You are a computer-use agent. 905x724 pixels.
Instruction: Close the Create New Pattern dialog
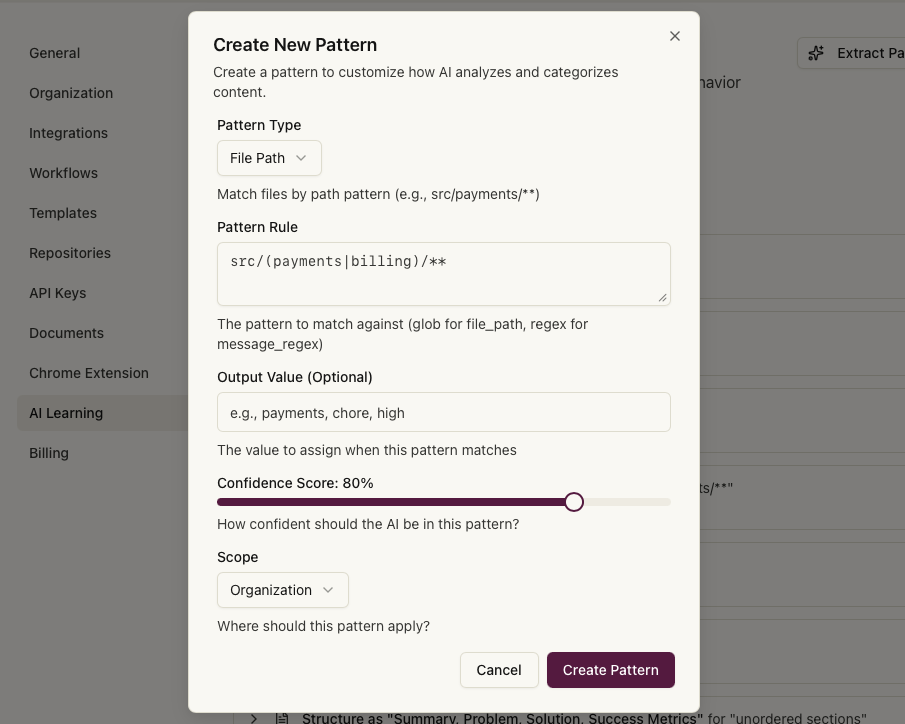(675, 35)
